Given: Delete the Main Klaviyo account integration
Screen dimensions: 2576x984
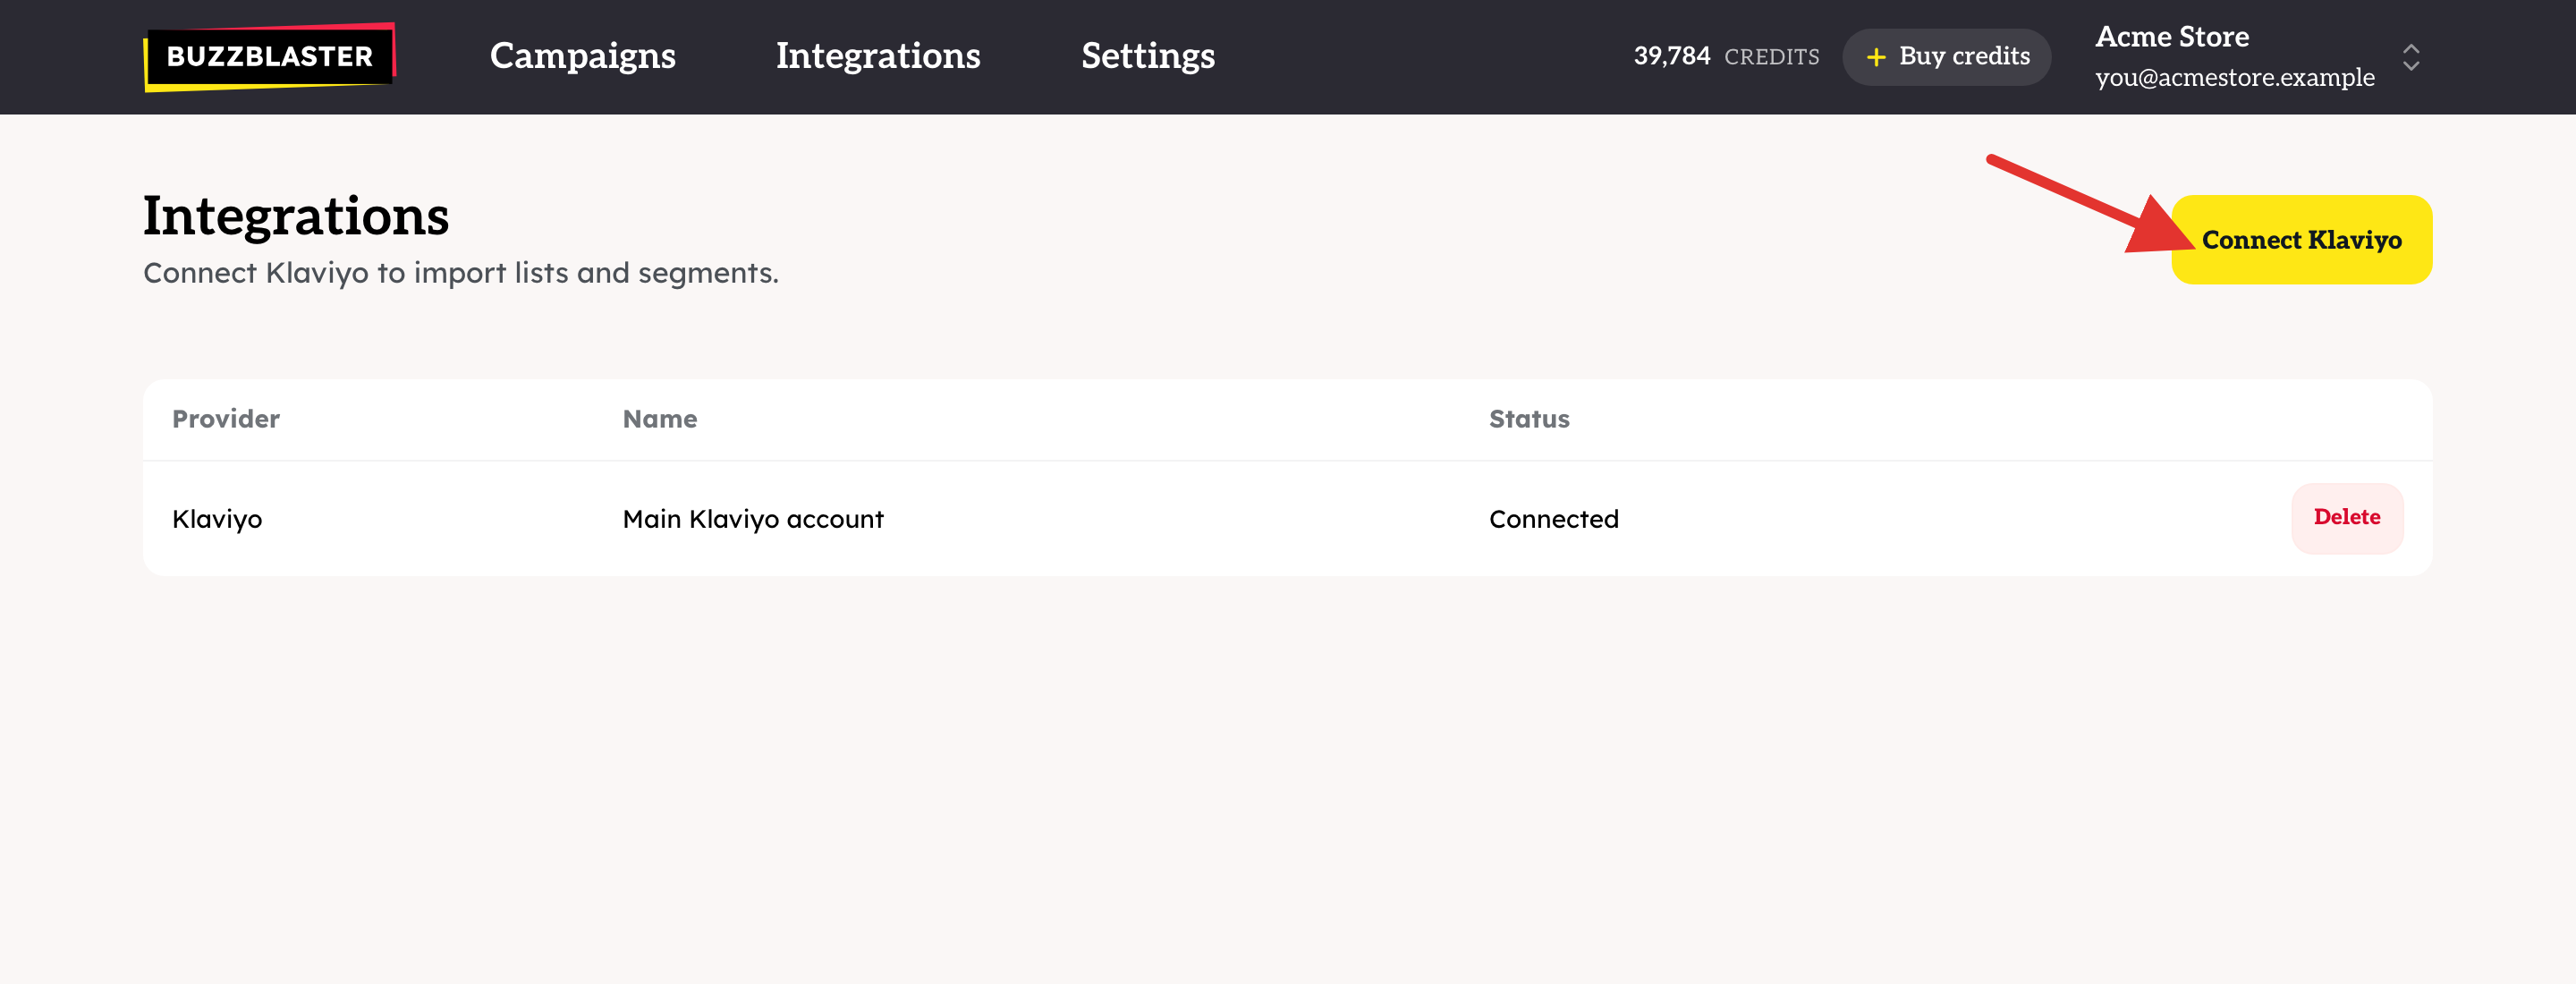Looking at the screenshot, I should point(2347,518).
